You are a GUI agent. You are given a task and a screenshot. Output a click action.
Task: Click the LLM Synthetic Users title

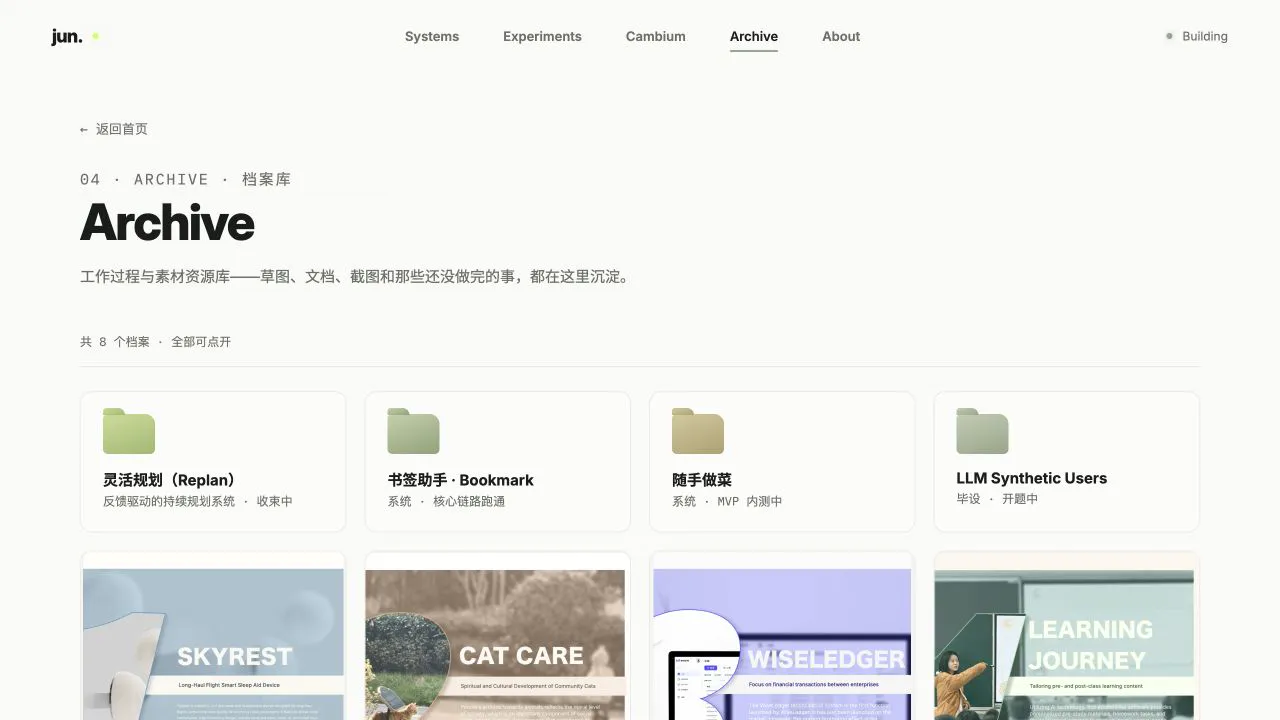pos(1032,478)
